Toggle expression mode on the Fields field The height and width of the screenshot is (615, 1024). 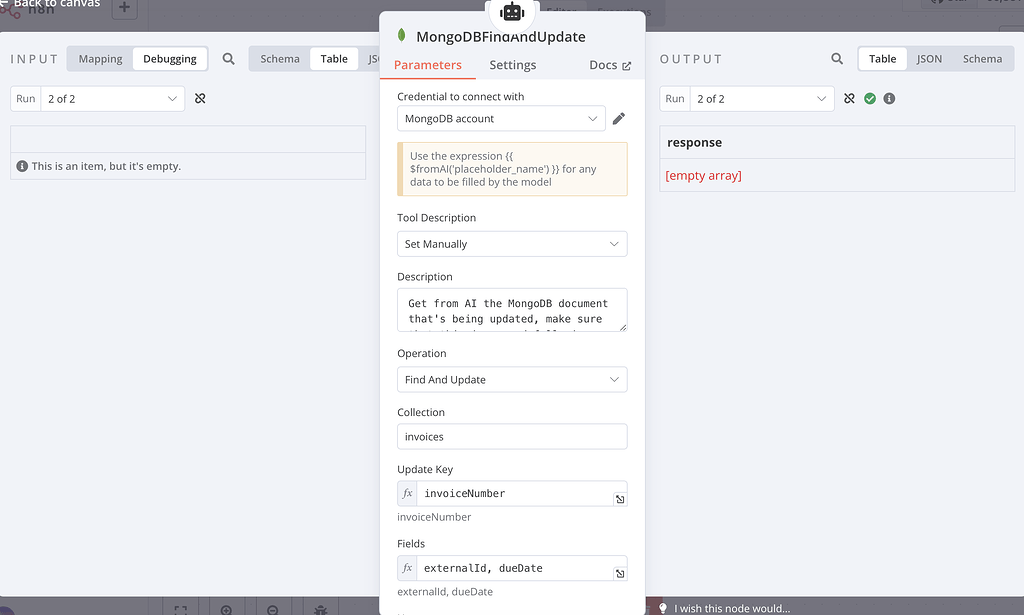click(x=407, y=568)
